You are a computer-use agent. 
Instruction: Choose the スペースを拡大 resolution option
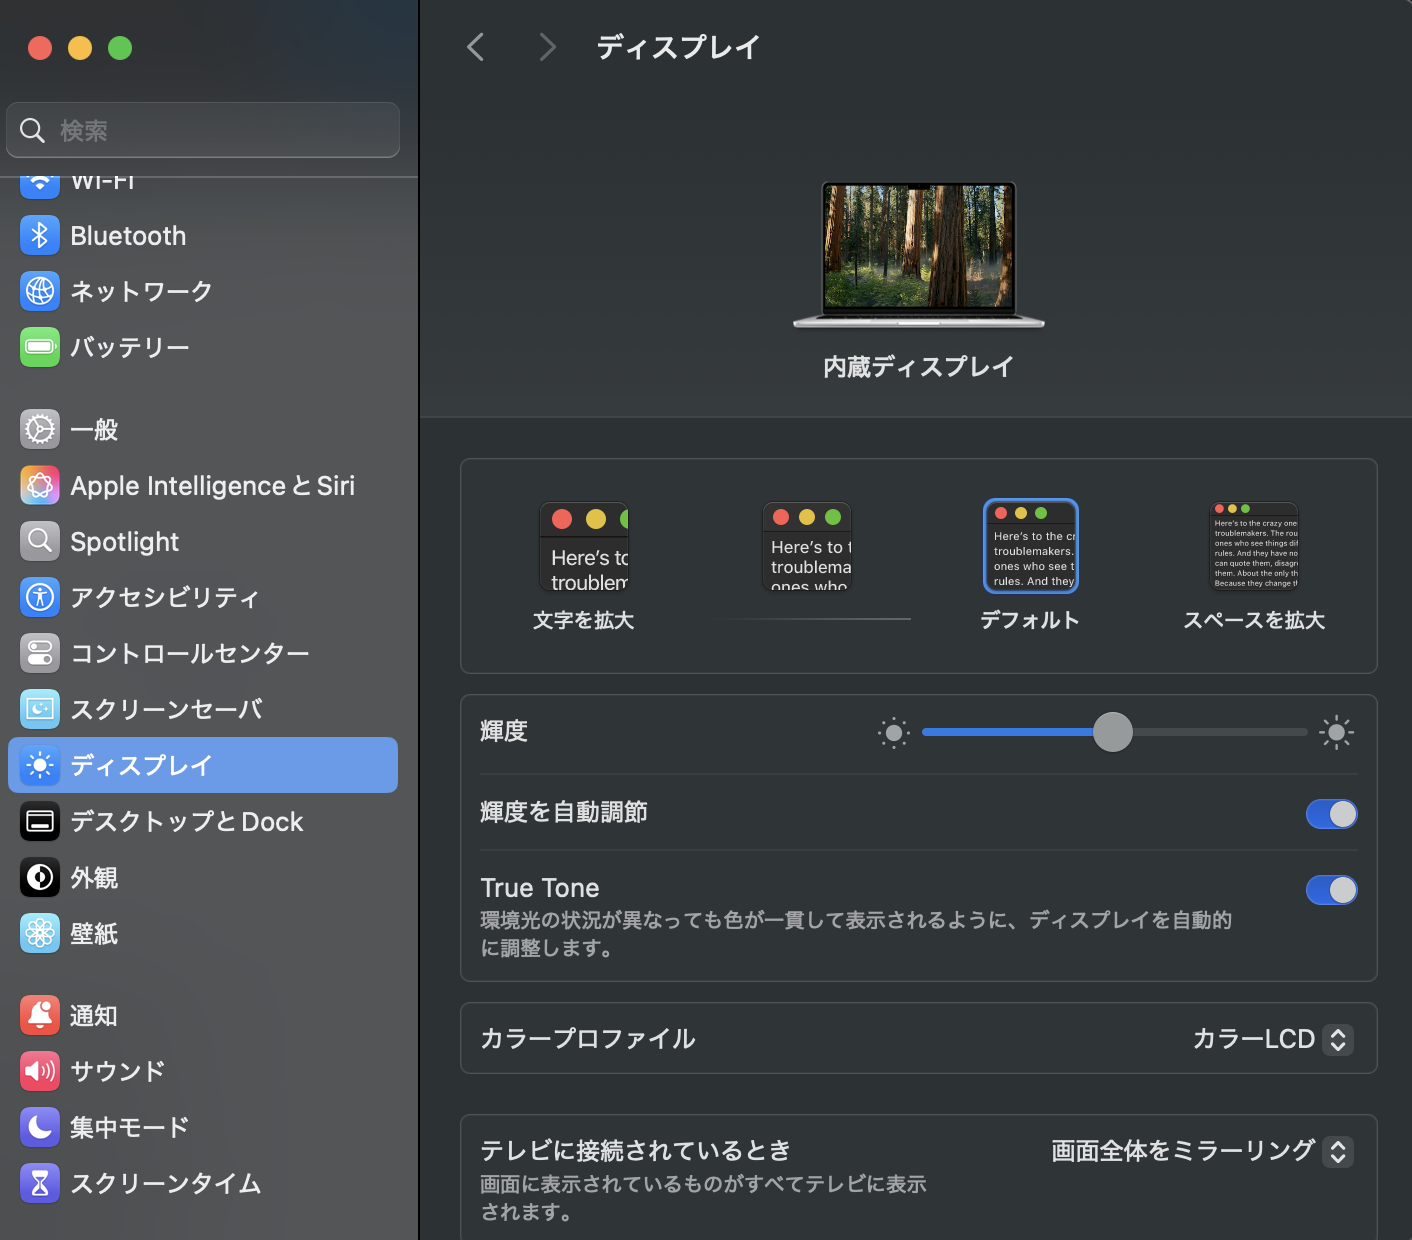1254,547
